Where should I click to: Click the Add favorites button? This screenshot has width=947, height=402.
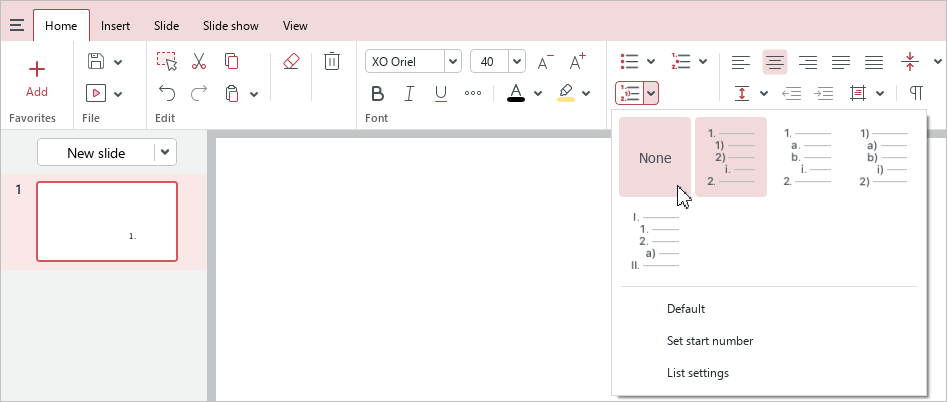pyautogui.click(x=37, y=78)
